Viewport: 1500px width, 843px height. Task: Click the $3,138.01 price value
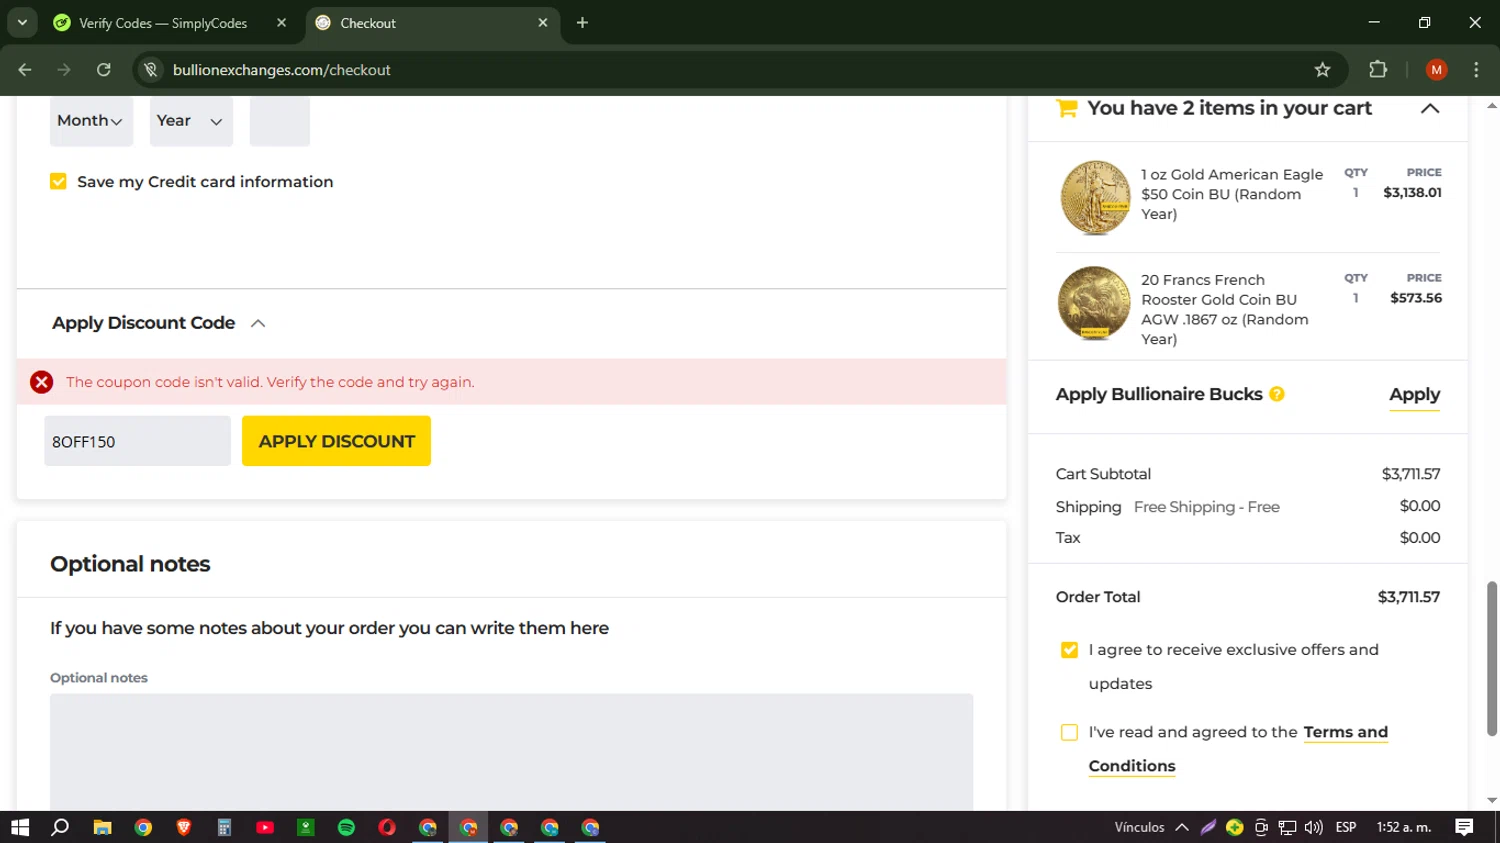tap(1412, 193)
